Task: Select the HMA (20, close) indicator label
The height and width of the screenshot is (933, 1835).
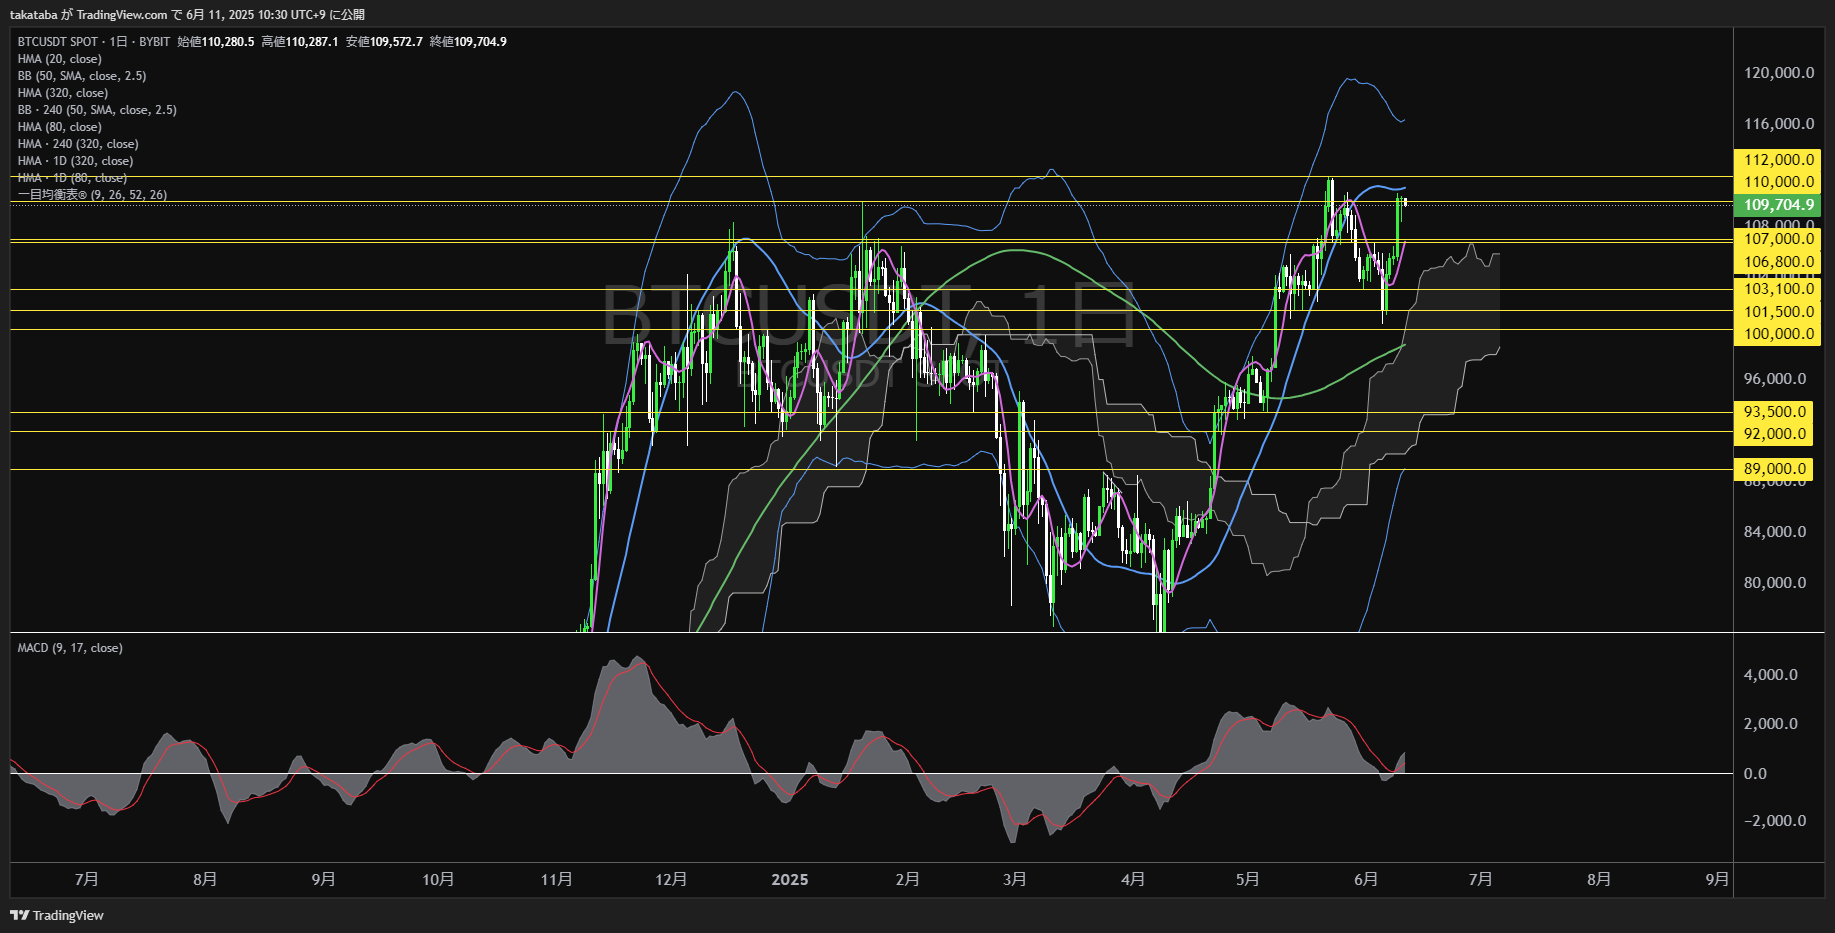Action: [60, 59]
